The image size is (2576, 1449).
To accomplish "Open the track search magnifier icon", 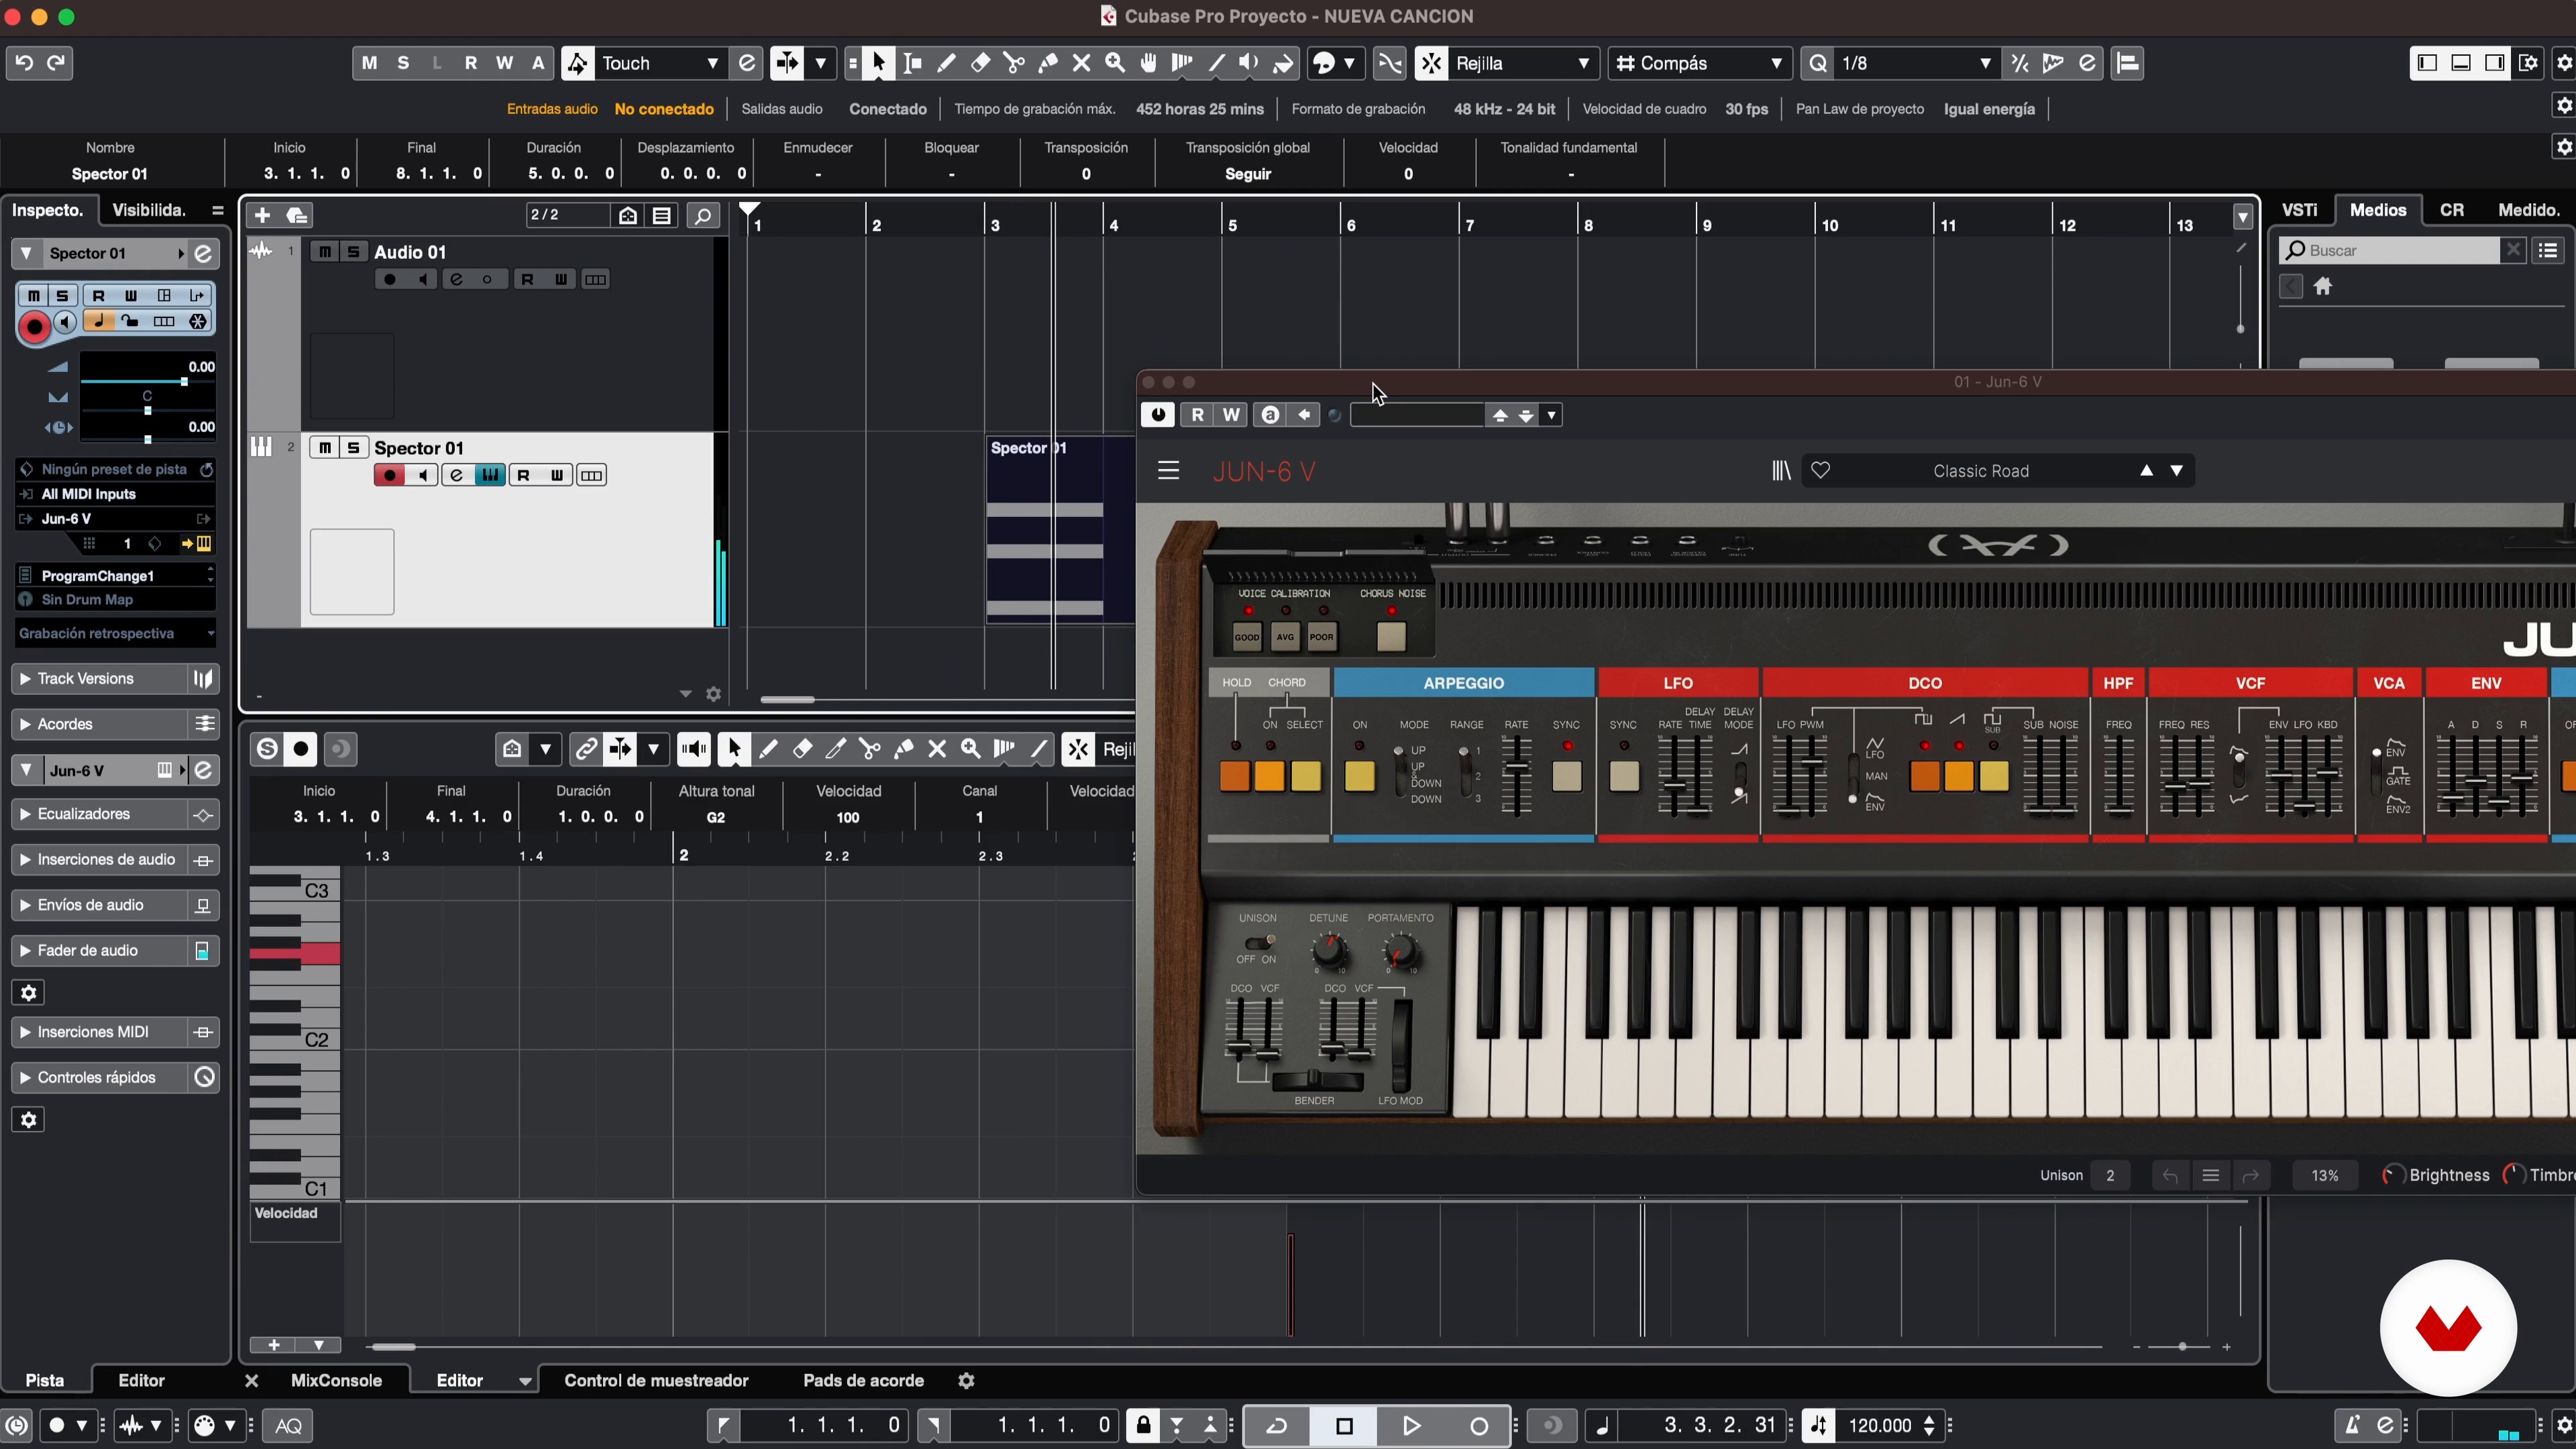I will (x=704, y=215).
